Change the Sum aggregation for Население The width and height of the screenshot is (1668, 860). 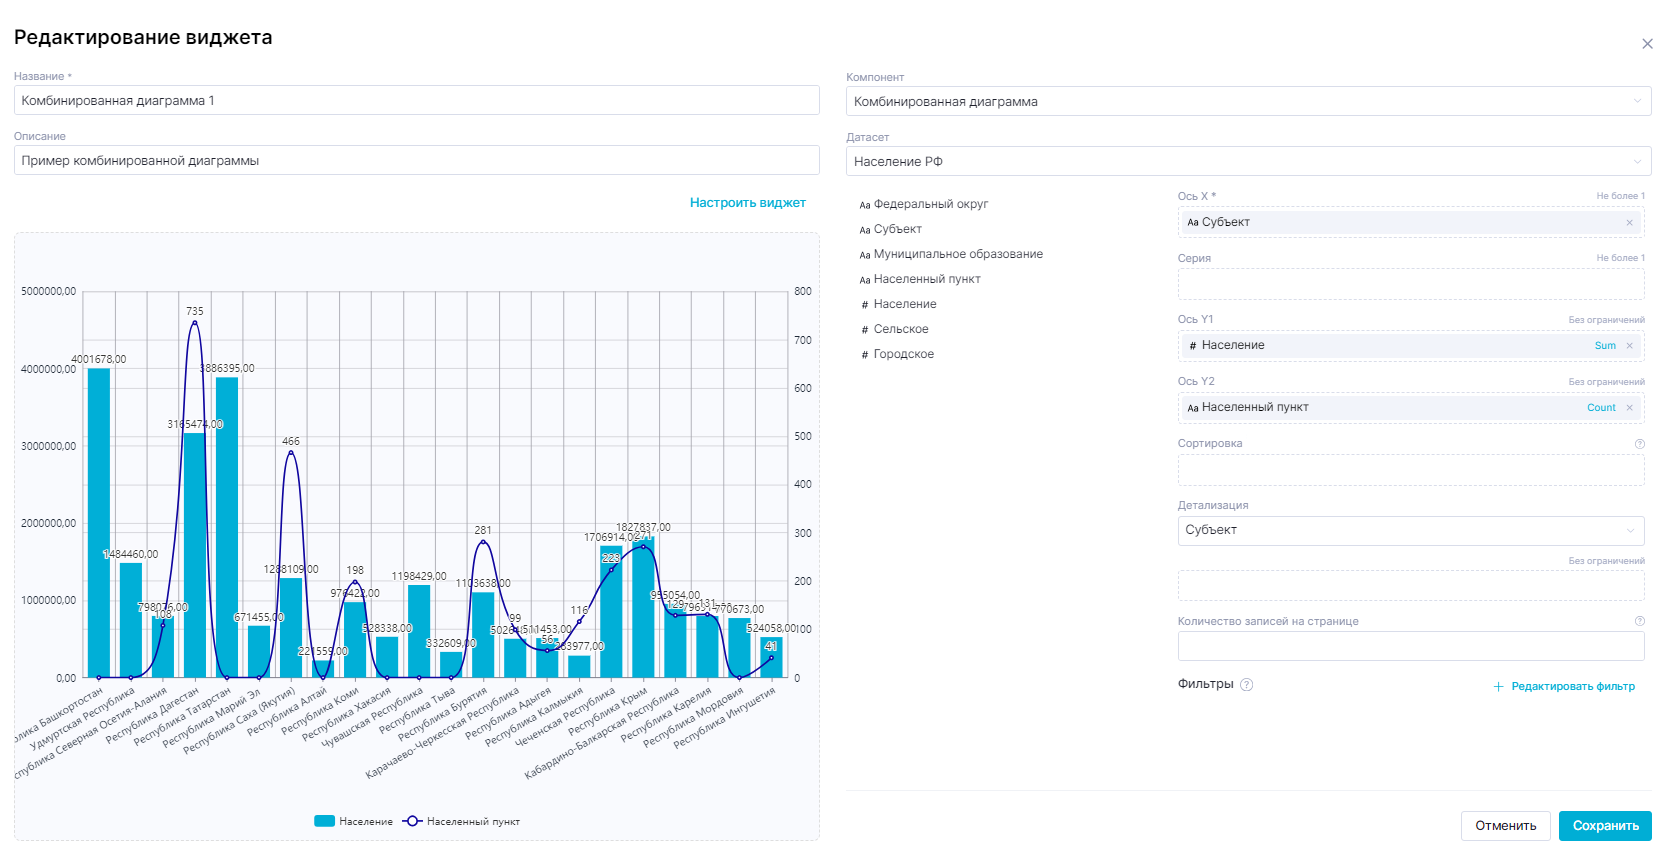1604,346
